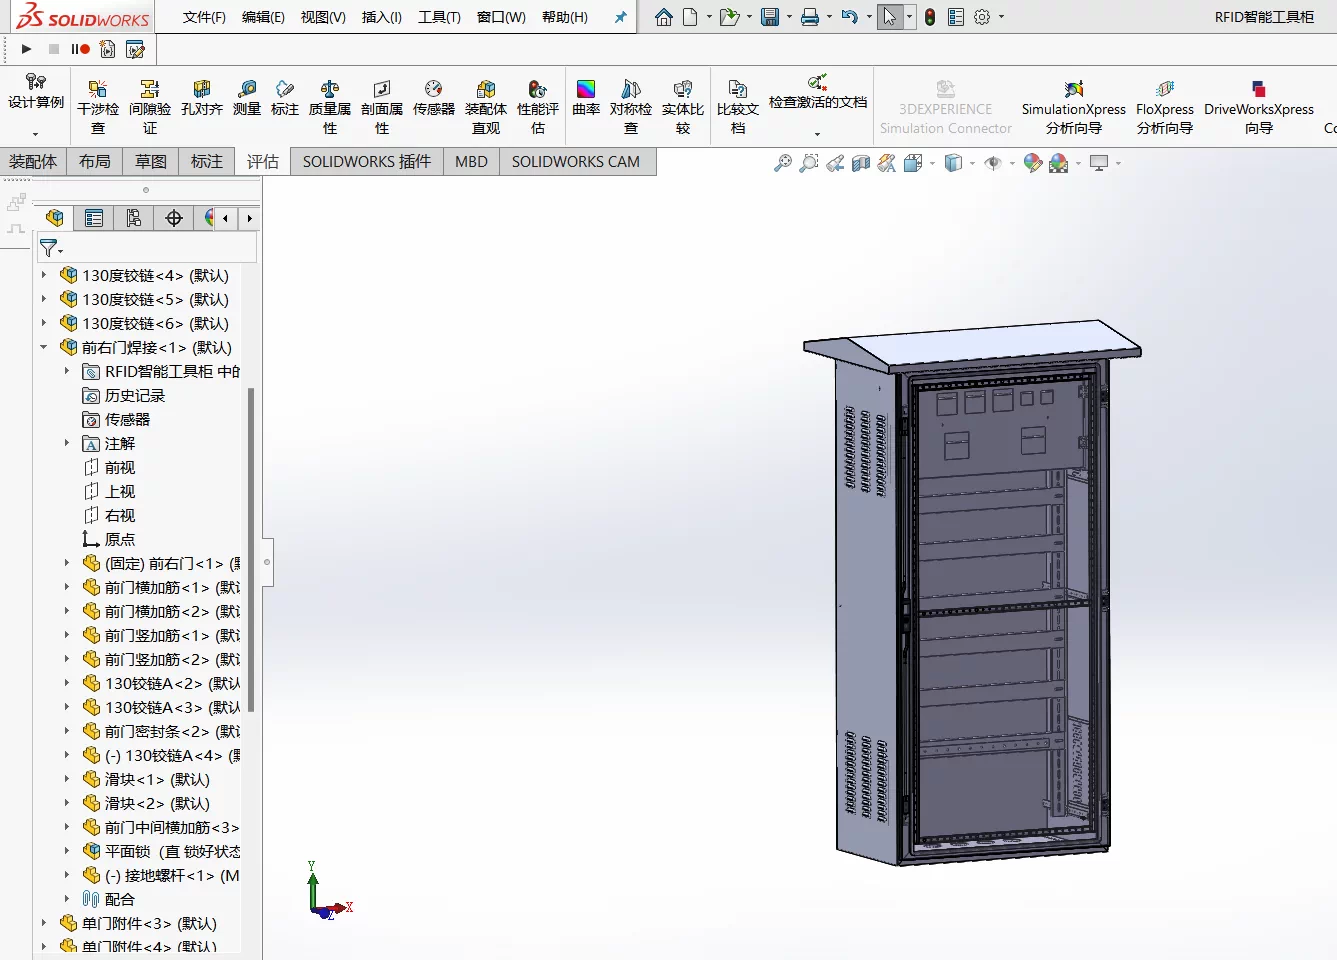This screenshot has width=1337, height=960.
Task: Open the tree filter dropdown
Action: (51, 247)
